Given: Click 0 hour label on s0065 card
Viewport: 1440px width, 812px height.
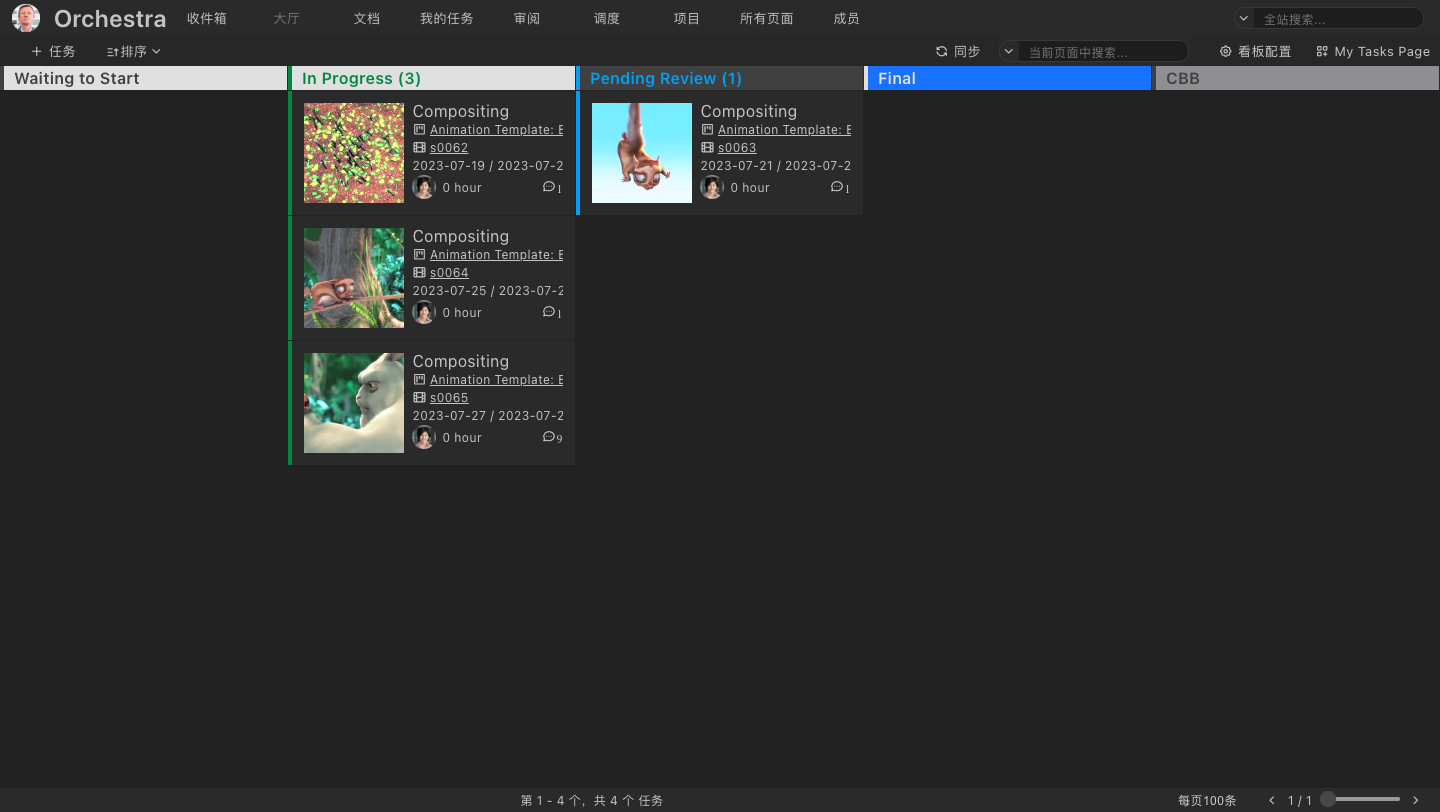Looking at the screenshot, I should [462, 437].
